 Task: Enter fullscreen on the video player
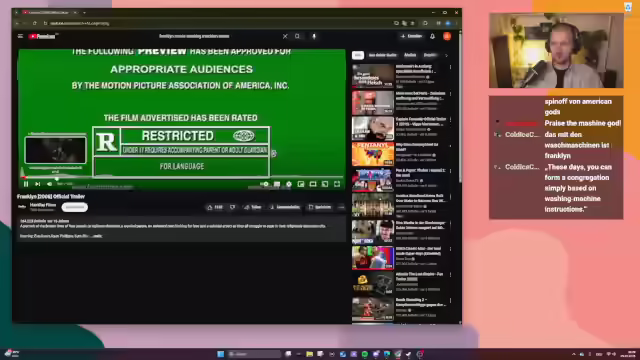point(337,184)
